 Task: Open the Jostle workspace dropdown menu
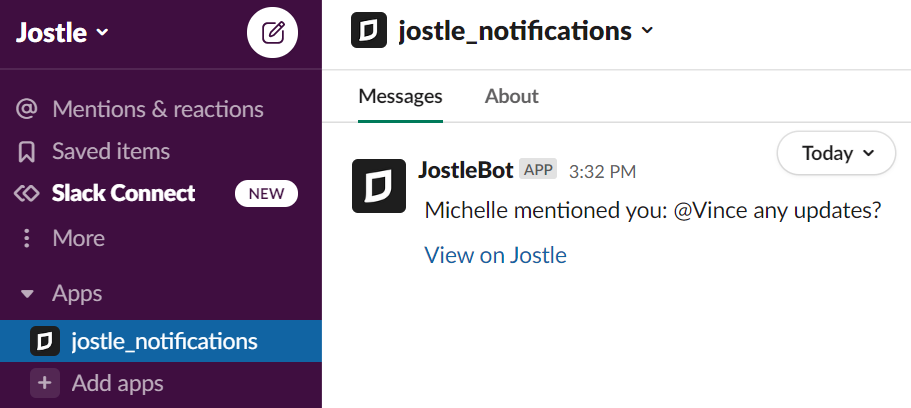[62, 33]
